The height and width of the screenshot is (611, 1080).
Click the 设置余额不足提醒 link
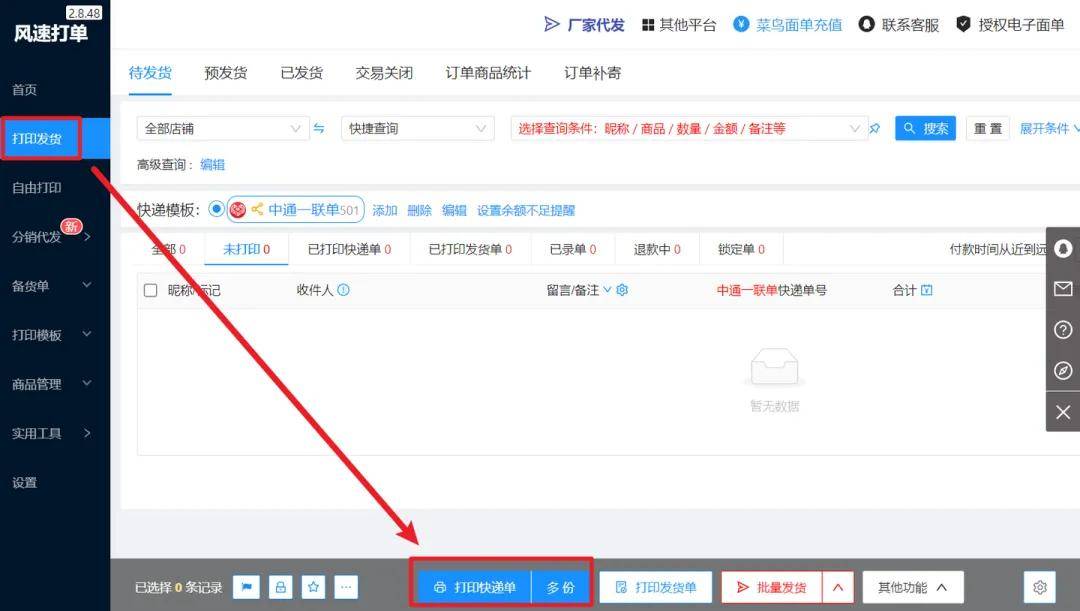(526, 210)
